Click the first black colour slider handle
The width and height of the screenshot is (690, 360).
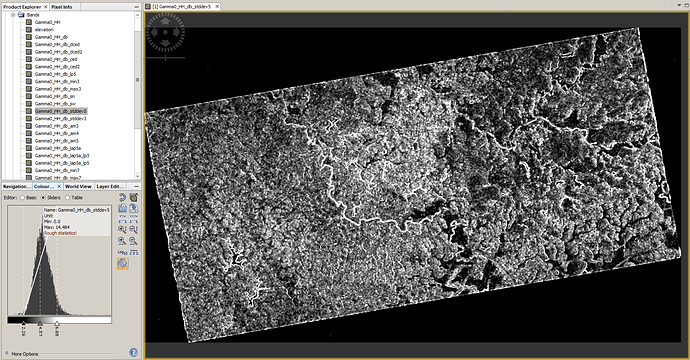[24, 324]
